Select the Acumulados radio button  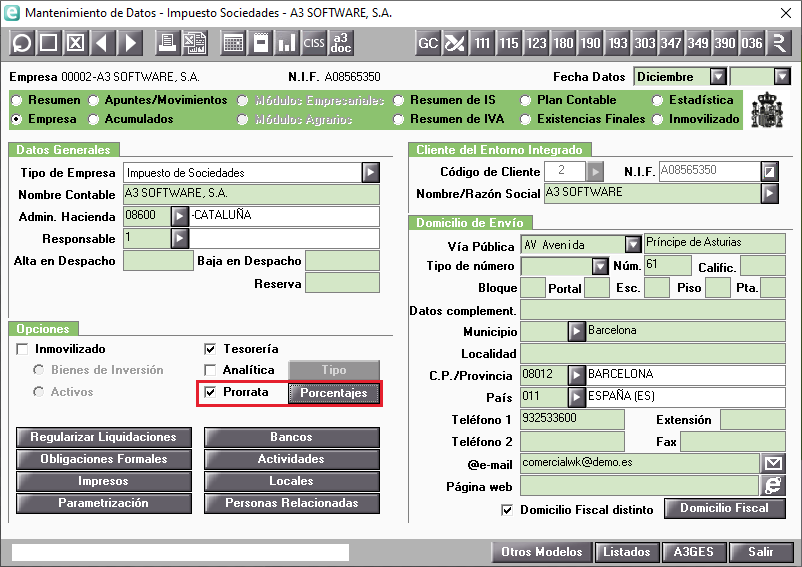tap(94, 120)
